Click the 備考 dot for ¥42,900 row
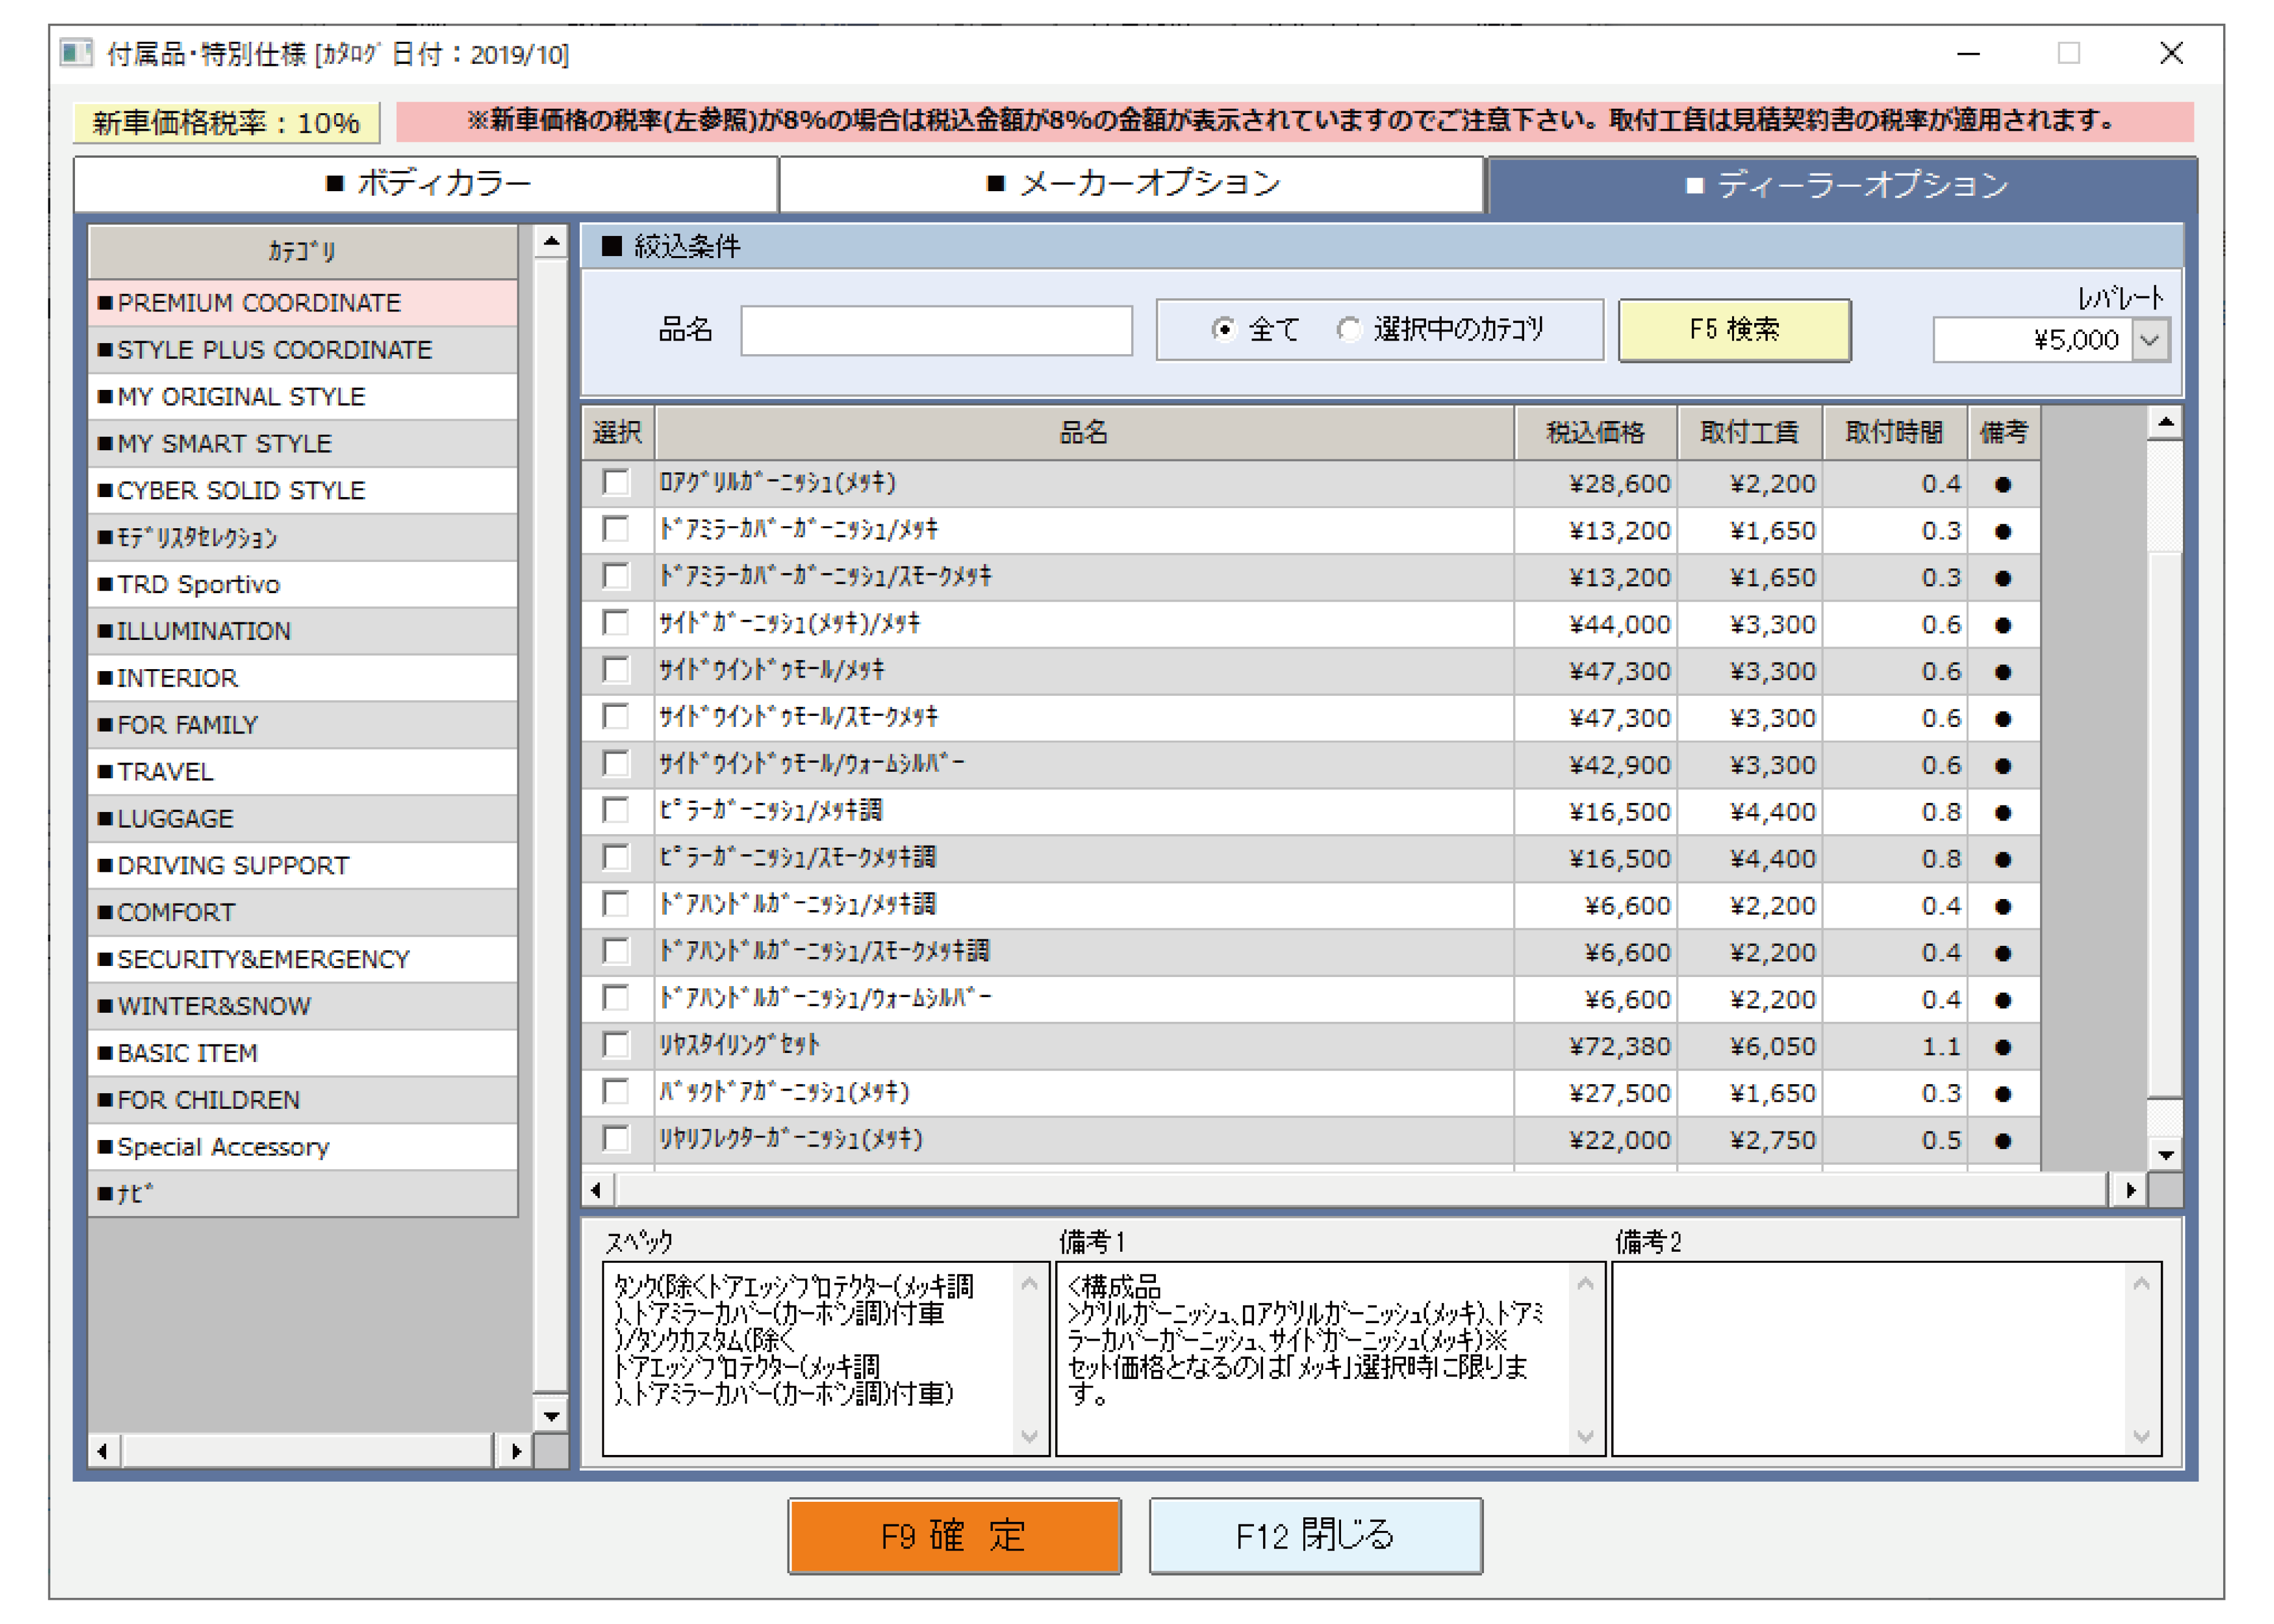2274x1624 pixels. click(x=2003, y=766)
